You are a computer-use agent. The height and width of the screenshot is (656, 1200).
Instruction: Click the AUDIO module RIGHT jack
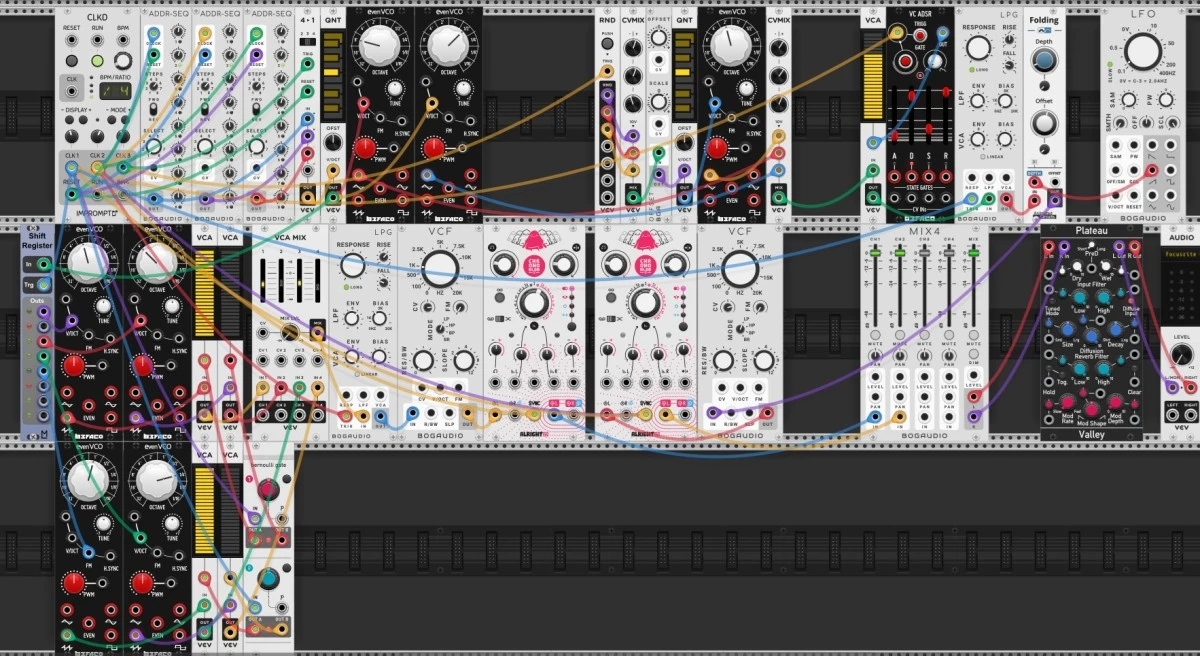[1191, 414]
